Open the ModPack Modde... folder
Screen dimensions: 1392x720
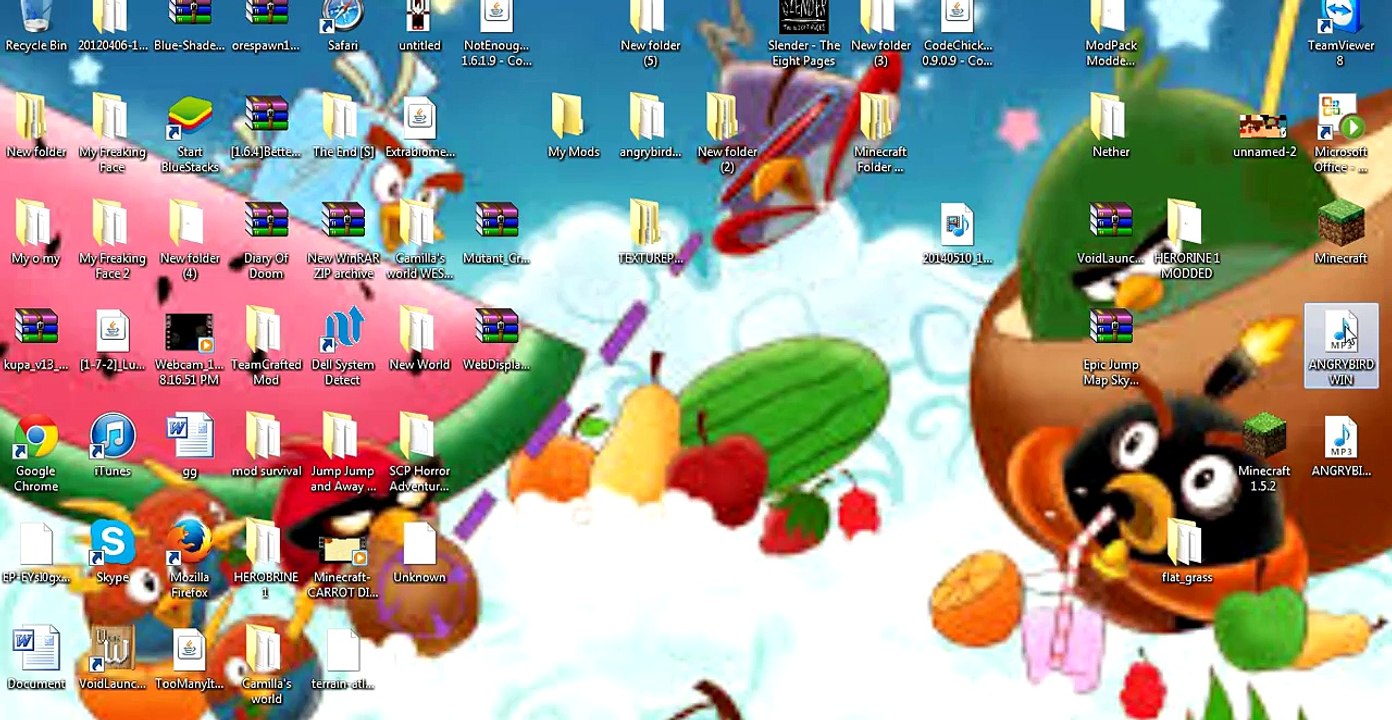coord(1111,34)
